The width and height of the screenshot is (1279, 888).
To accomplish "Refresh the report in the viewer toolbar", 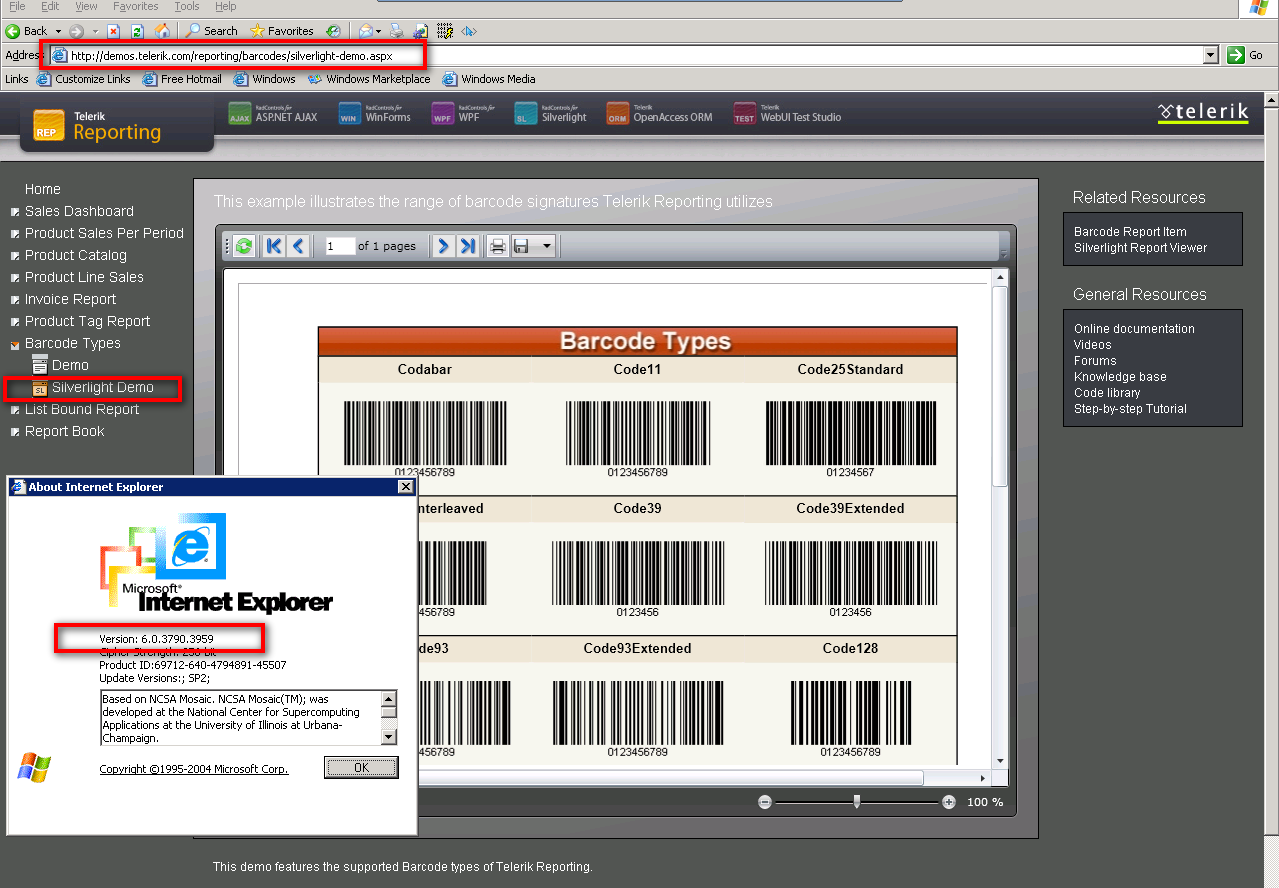I will [244, 246].
